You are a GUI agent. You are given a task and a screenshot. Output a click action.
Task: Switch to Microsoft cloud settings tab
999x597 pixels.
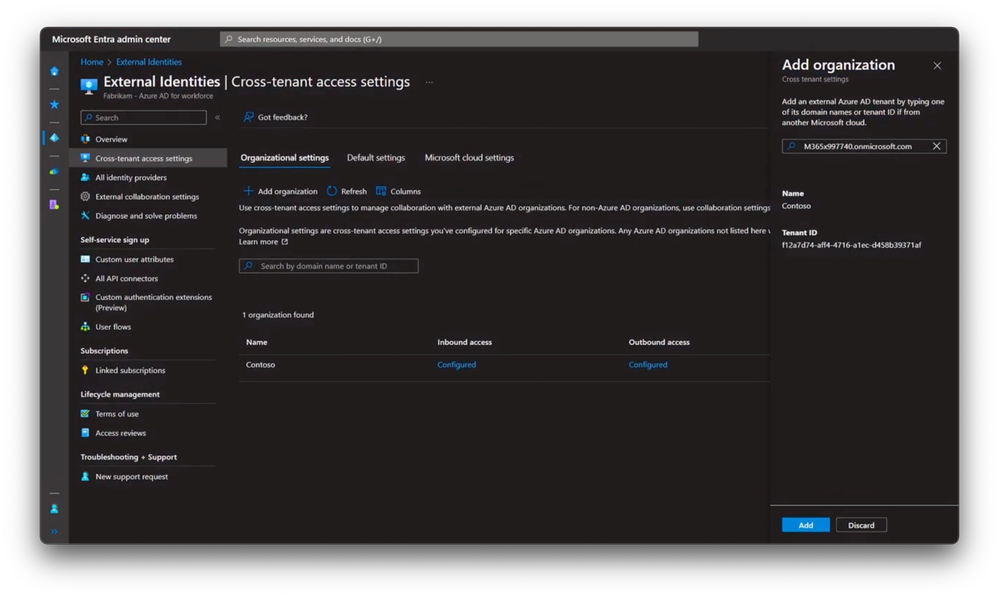pyautogui.click(x=469, y=157)
